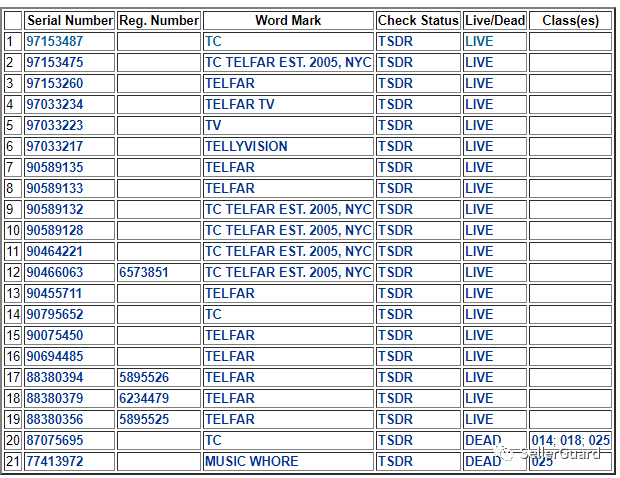Open serial number 90589135 link
Screen dimensions: 620x478
tap(55, 167)
